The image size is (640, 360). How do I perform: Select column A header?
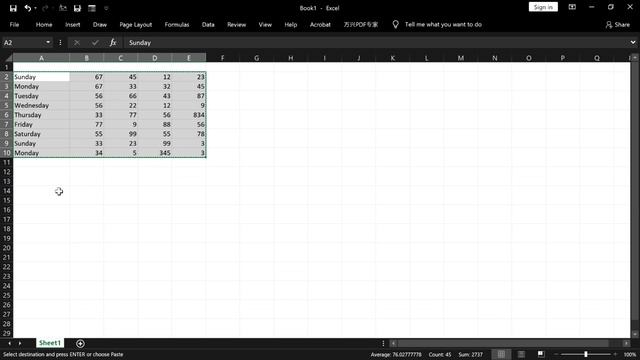(41, 58)
